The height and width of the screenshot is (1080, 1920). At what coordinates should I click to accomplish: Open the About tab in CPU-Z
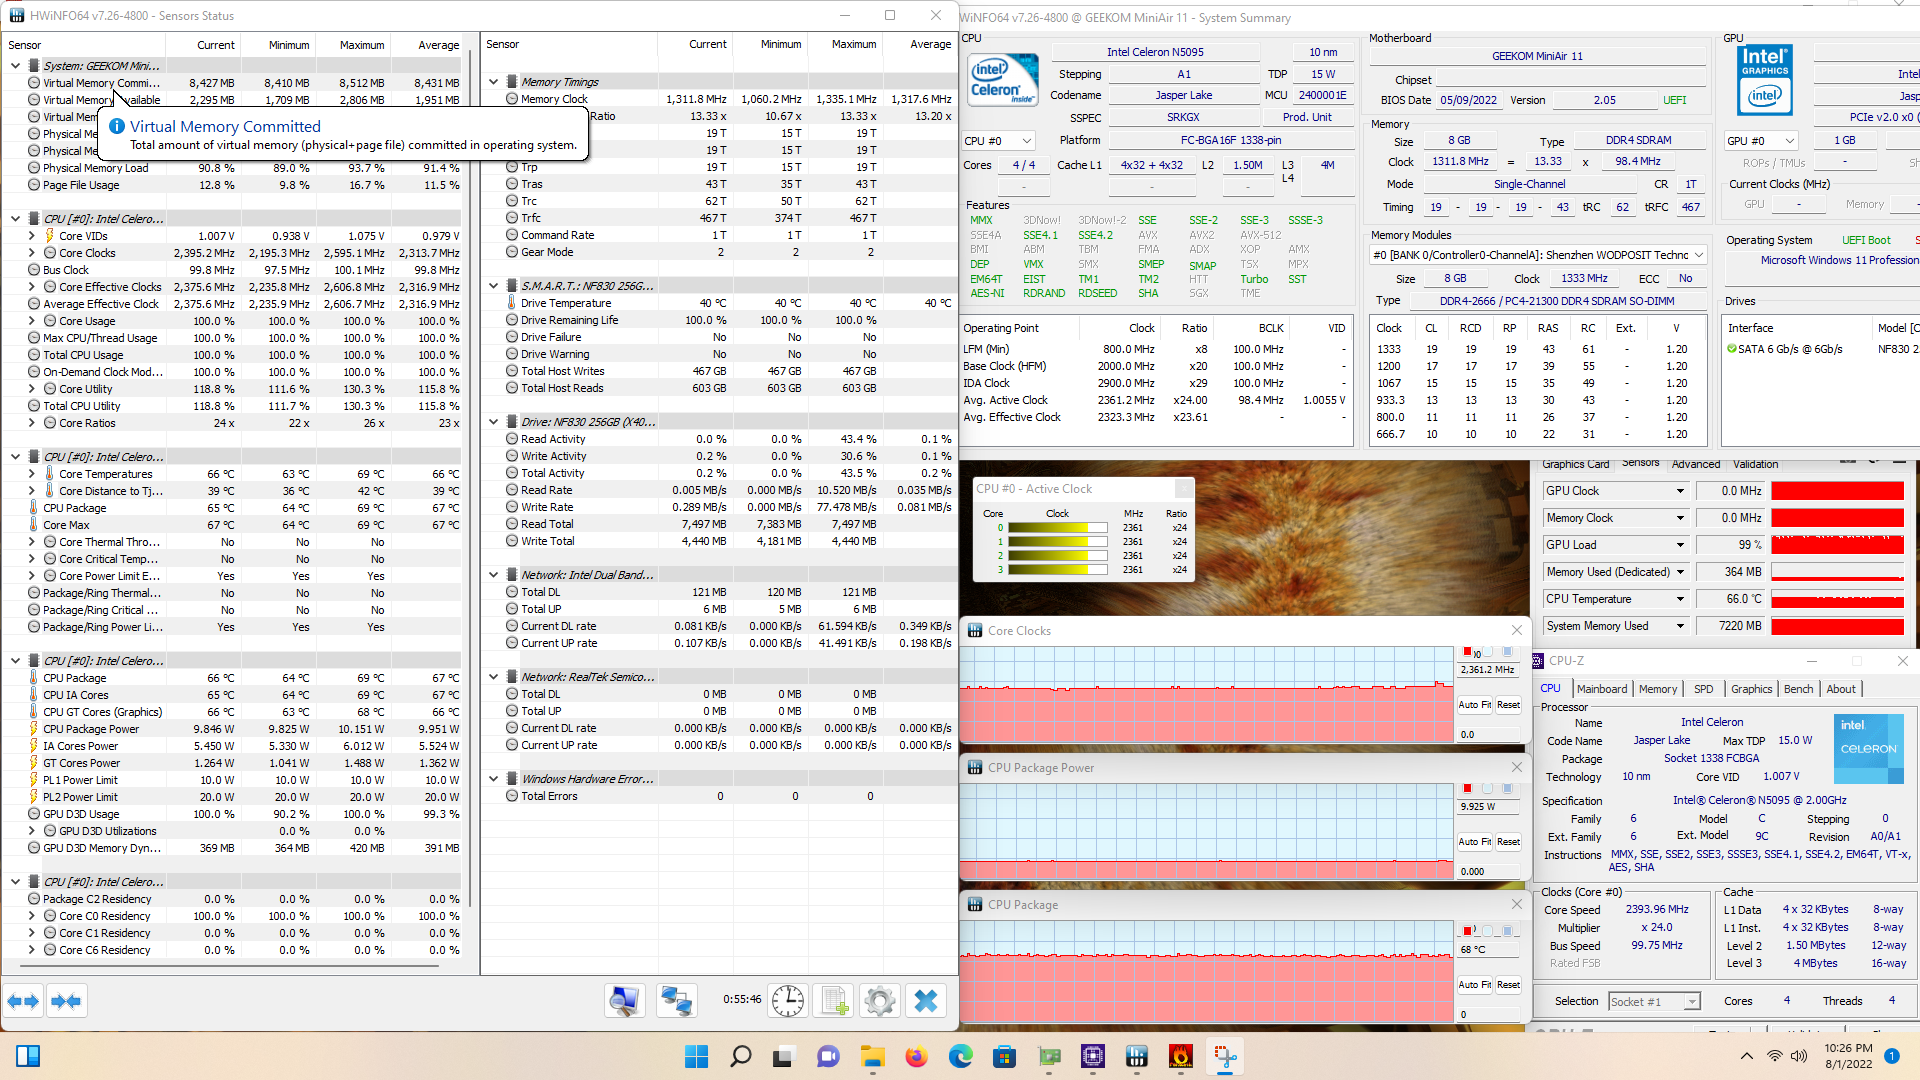[x=1841, y=689]
